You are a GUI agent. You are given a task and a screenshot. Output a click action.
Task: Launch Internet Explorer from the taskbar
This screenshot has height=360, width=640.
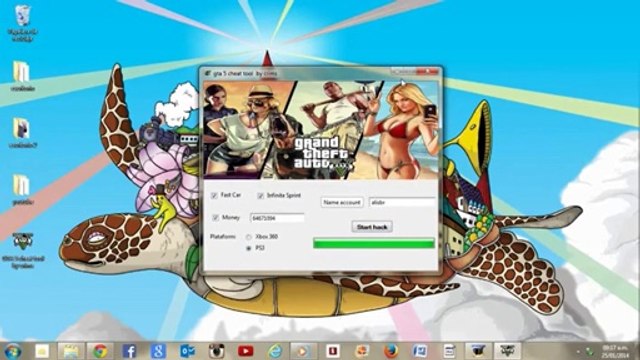coord(275,351)
